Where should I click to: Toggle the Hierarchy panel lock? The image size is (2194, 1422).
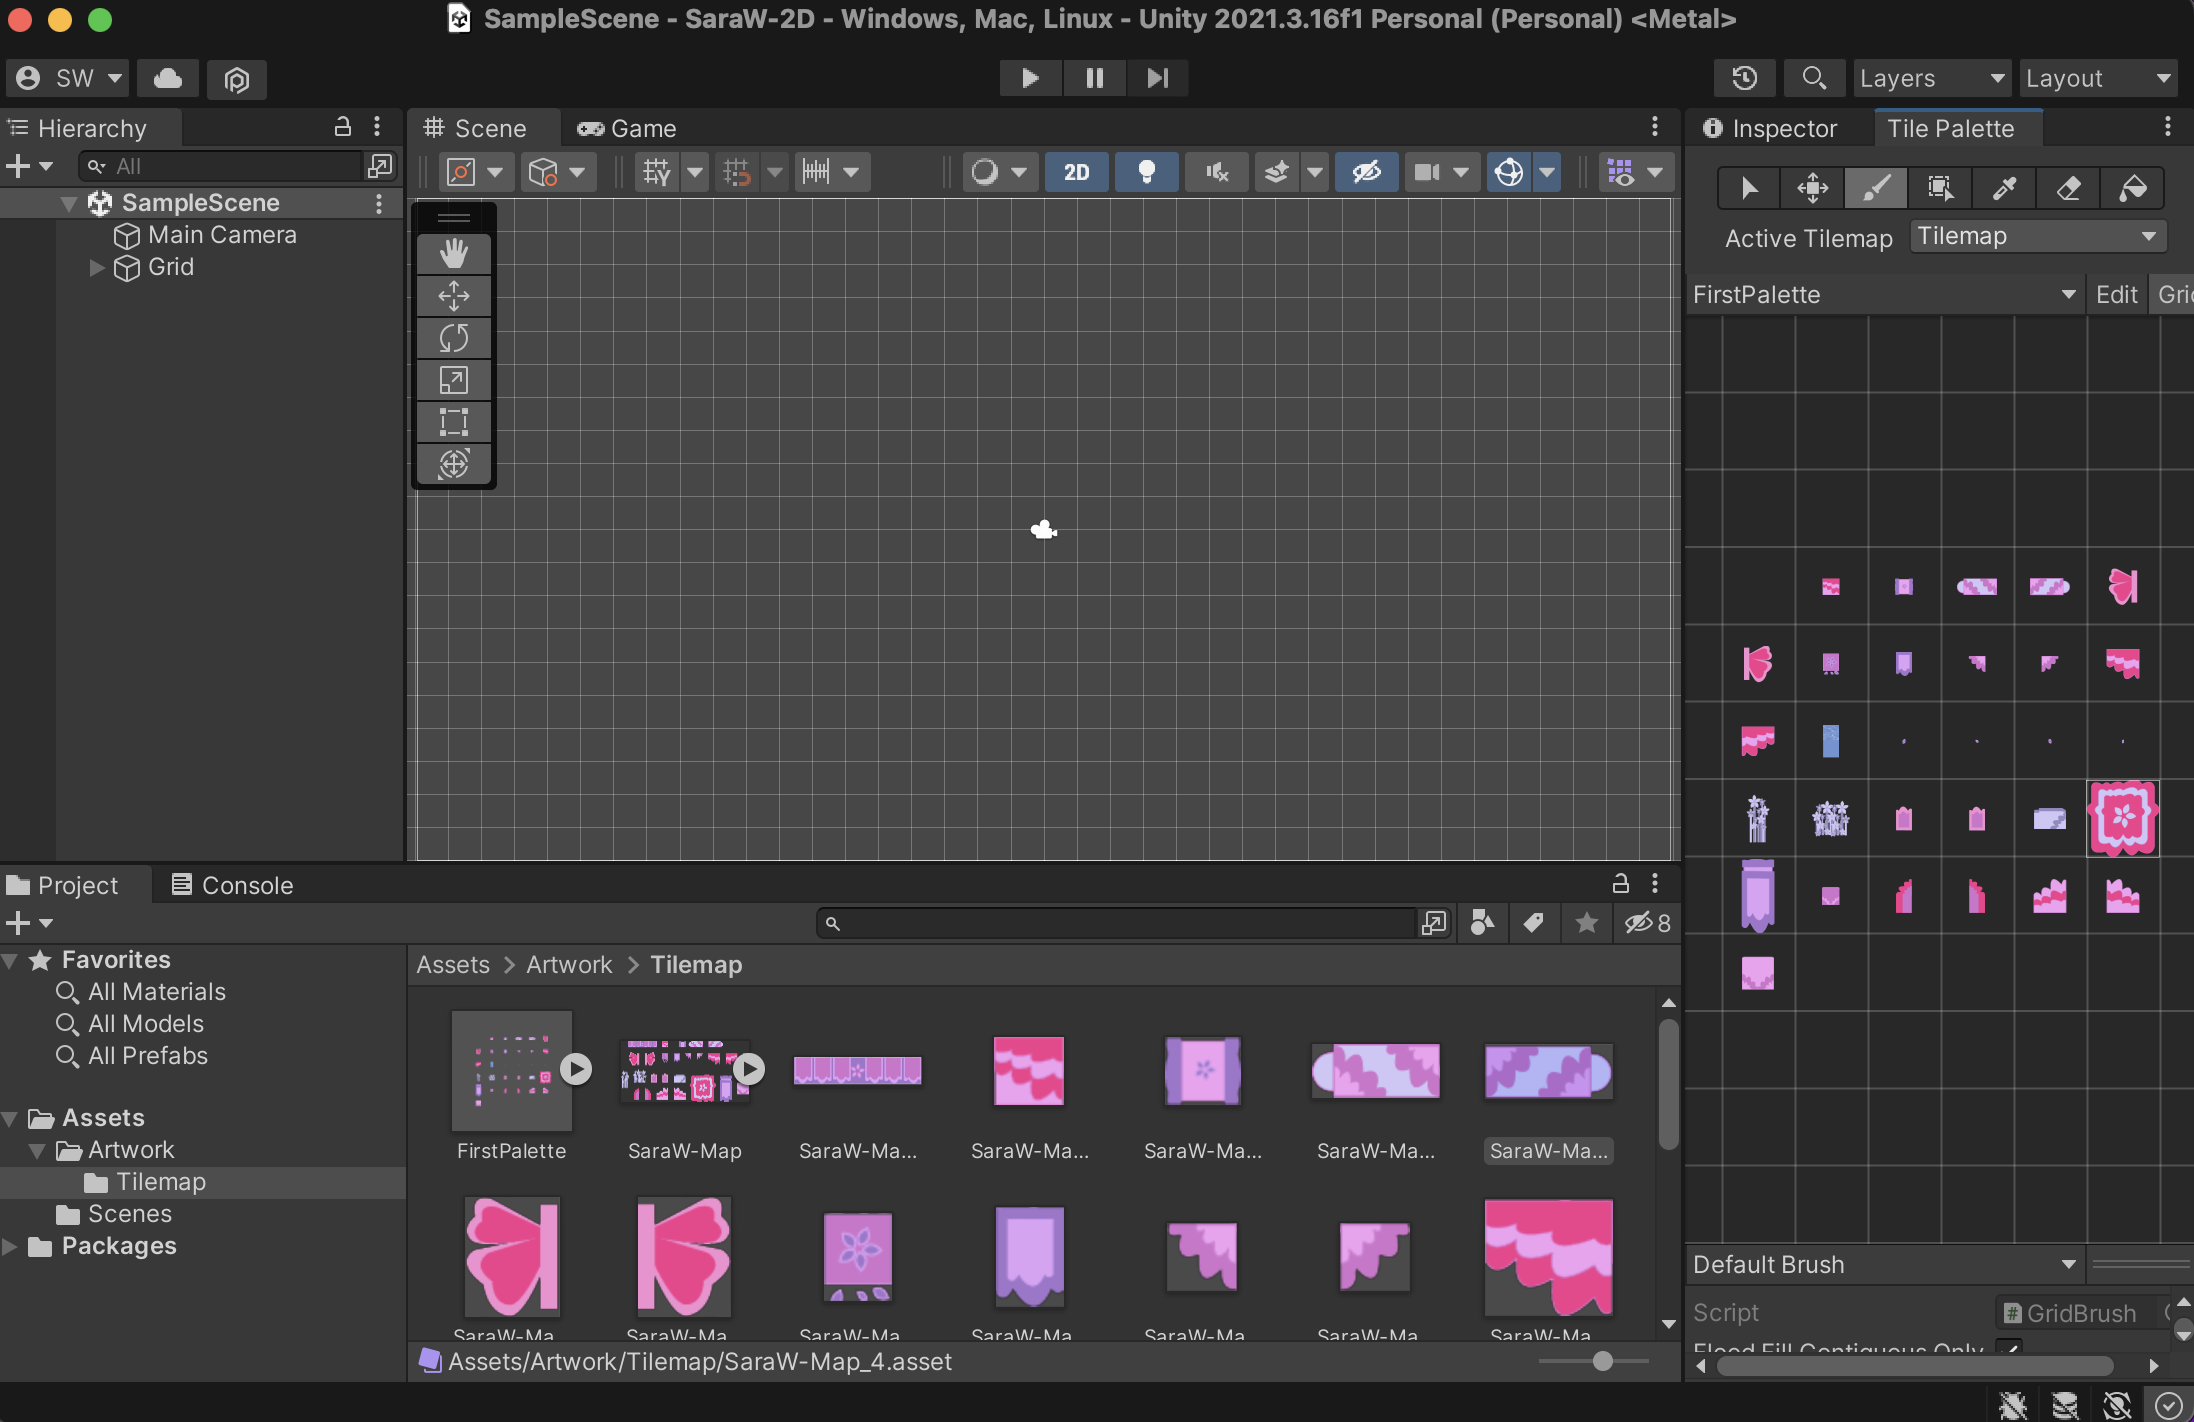click(x=342, y=127)
